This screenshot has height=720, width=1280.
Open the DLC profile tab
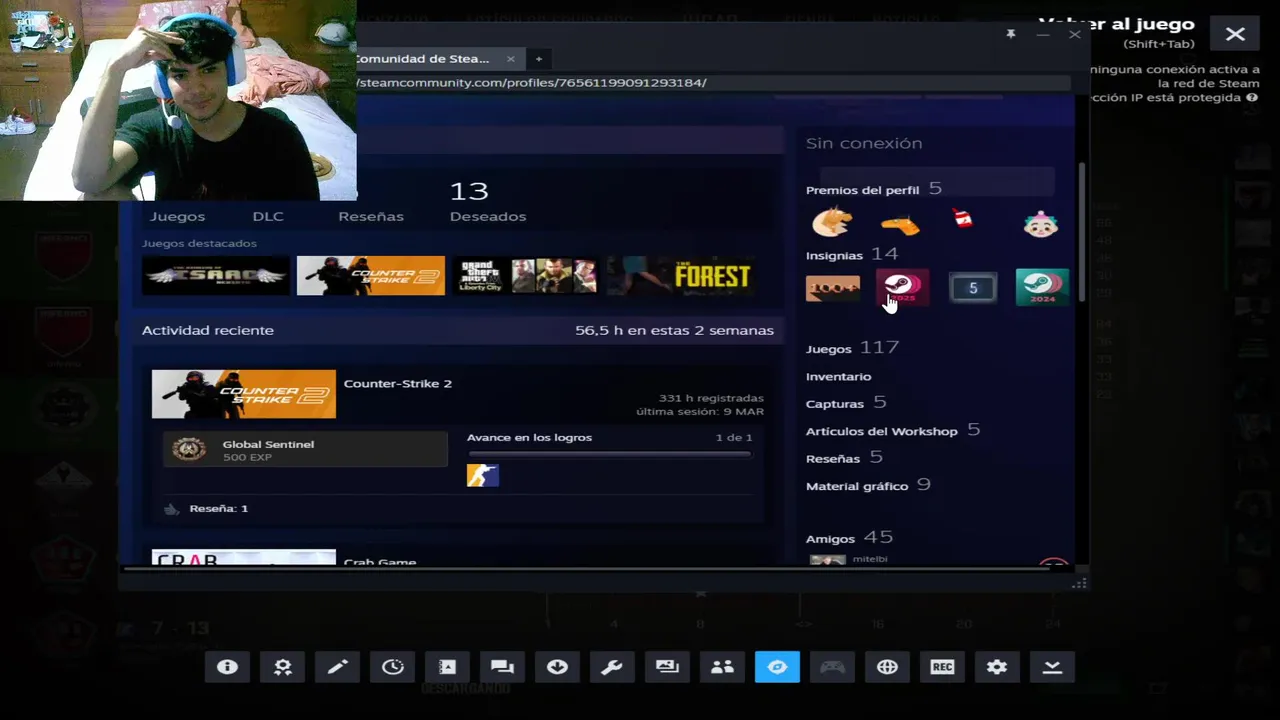268,216
